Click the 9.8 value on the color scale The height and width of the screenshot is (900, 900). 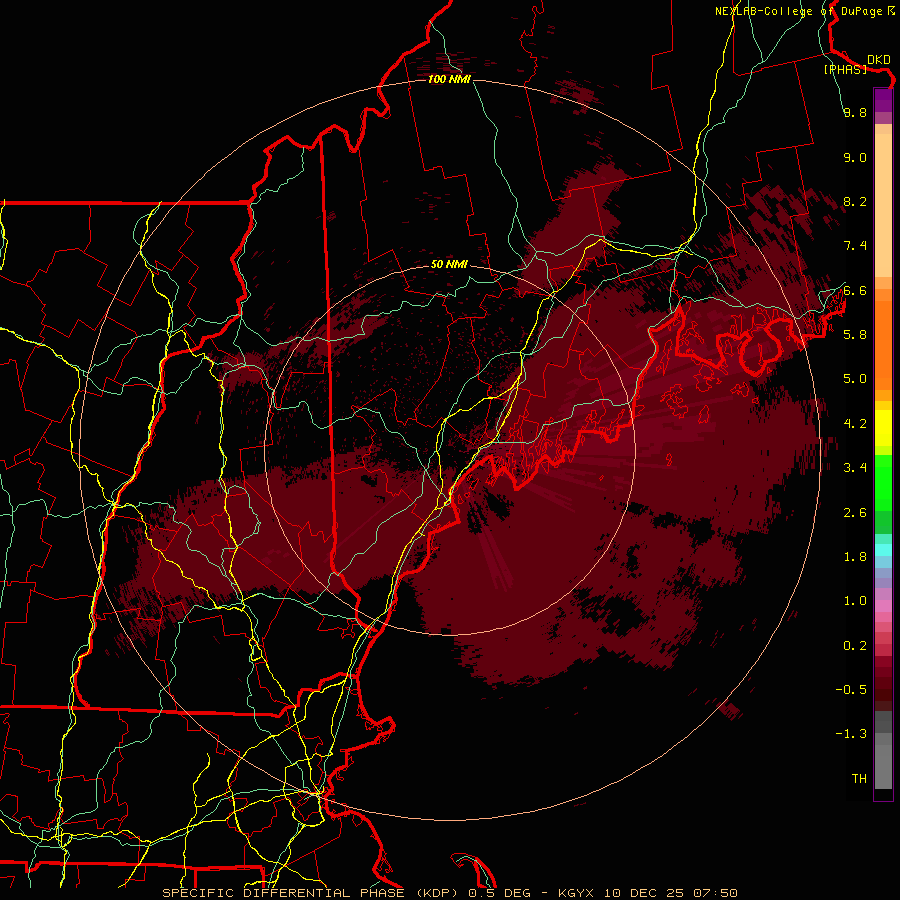pos(855,112)
